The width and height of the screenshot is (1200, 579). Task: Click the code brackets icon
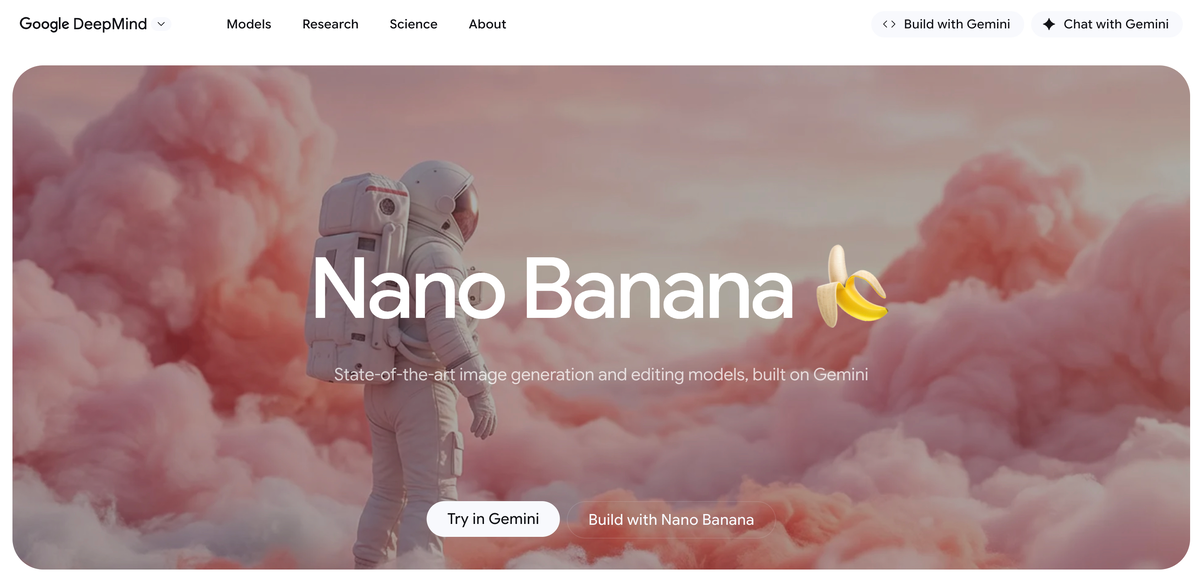(x=889, y=24)
